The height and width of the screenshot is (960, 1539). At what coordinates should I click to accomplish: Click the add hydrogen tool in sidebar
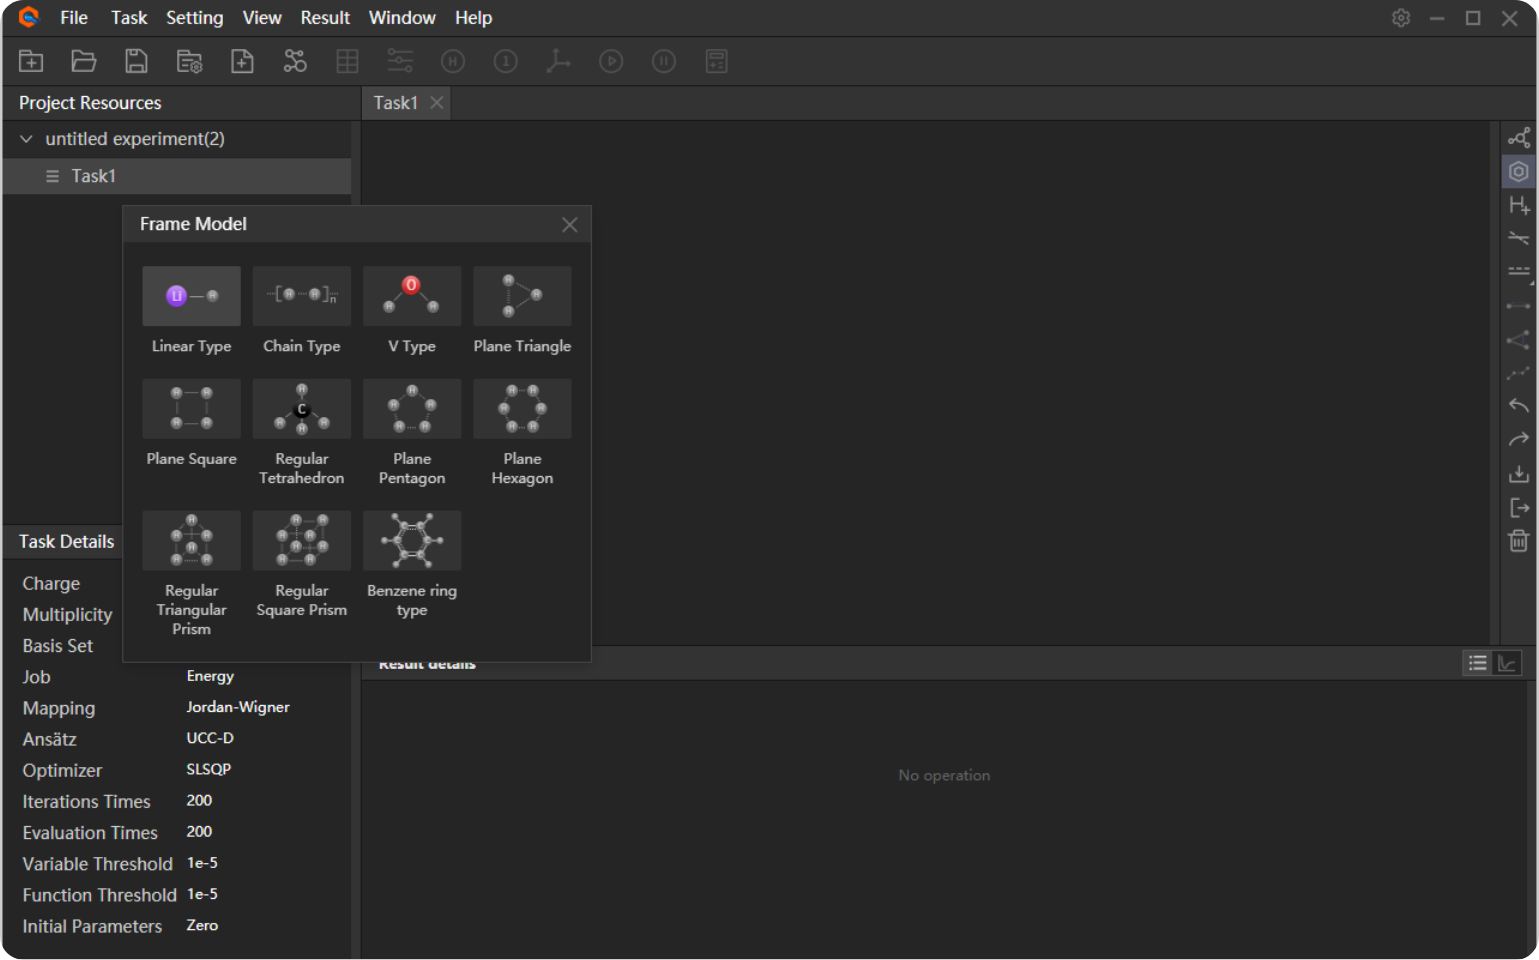(x=1518, y=205)
